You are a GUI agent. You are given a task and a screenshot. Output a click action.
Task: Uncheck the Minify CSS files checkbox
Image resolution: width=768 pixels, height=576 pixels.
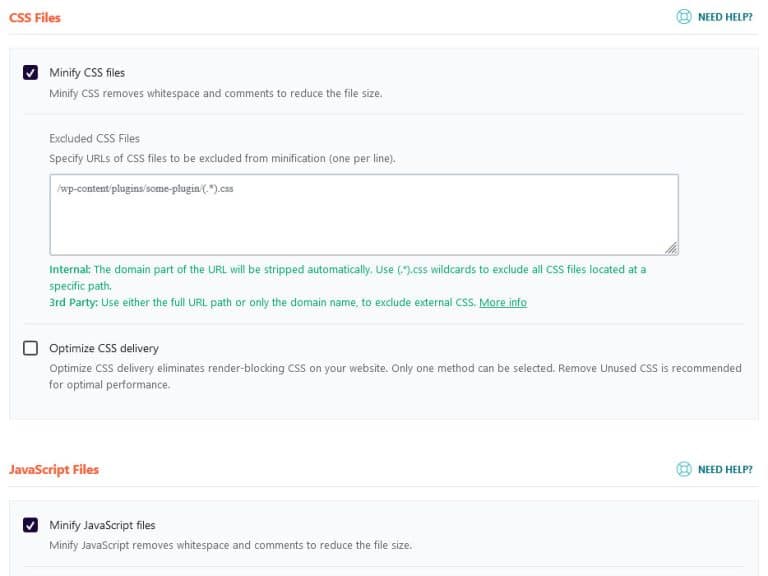pos(31,73)
